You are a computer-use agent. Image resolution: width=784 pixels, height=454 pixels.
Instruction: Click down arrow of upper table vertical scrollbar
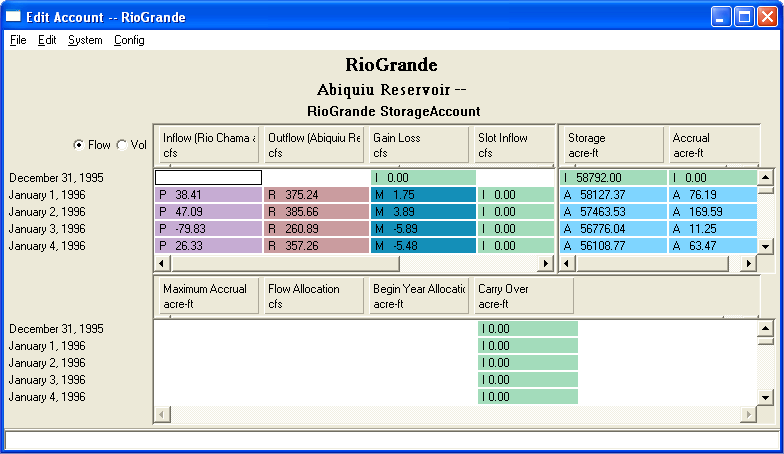point(766,246)
